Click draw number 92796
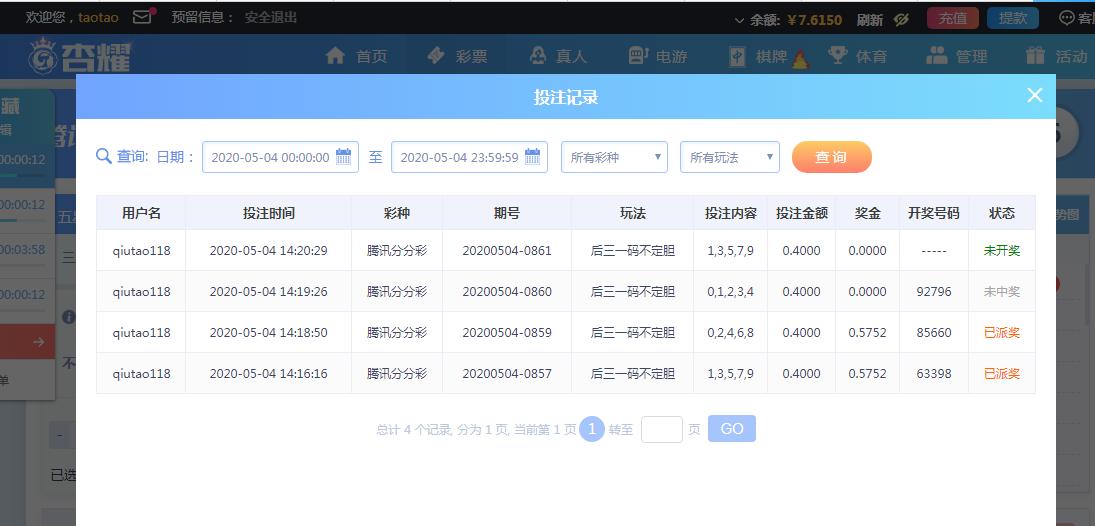Screen dimensions: 1095x526 pyautogui.click(x=934, y=292)
